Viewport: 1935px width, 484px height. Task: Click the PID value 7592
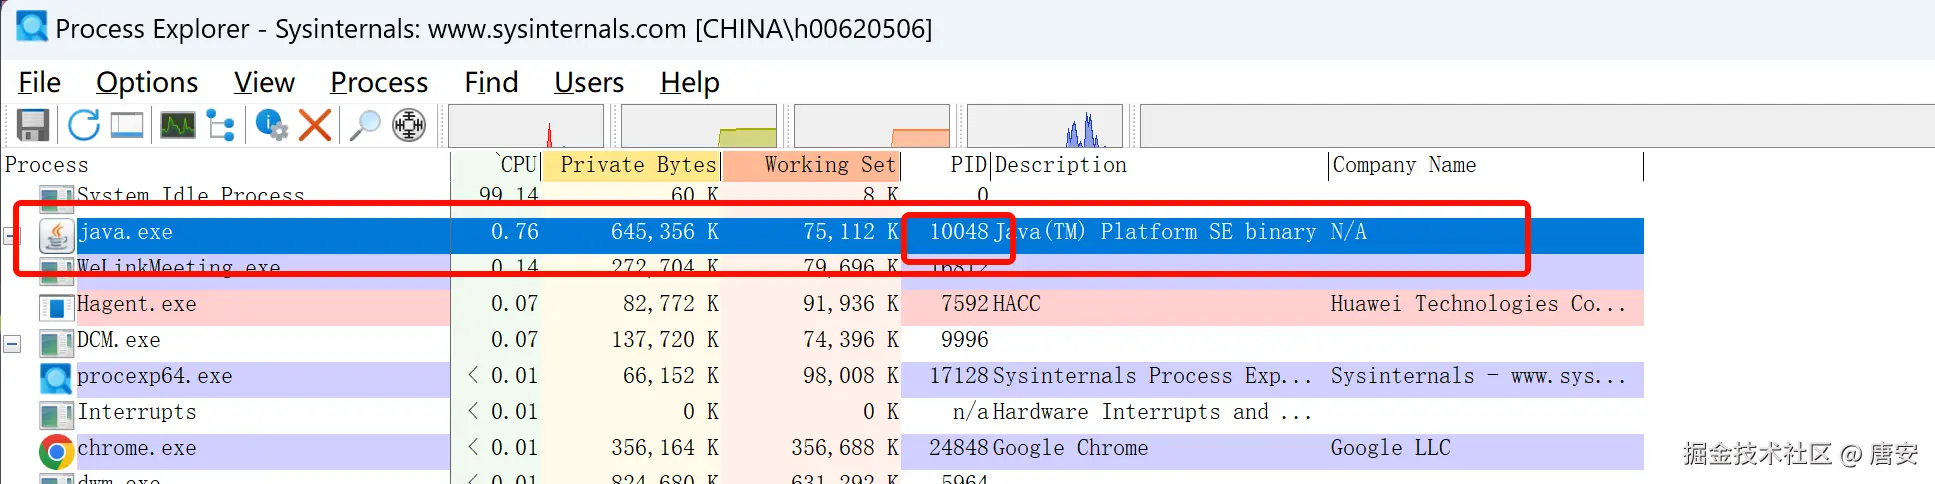[x=965, y=305]
